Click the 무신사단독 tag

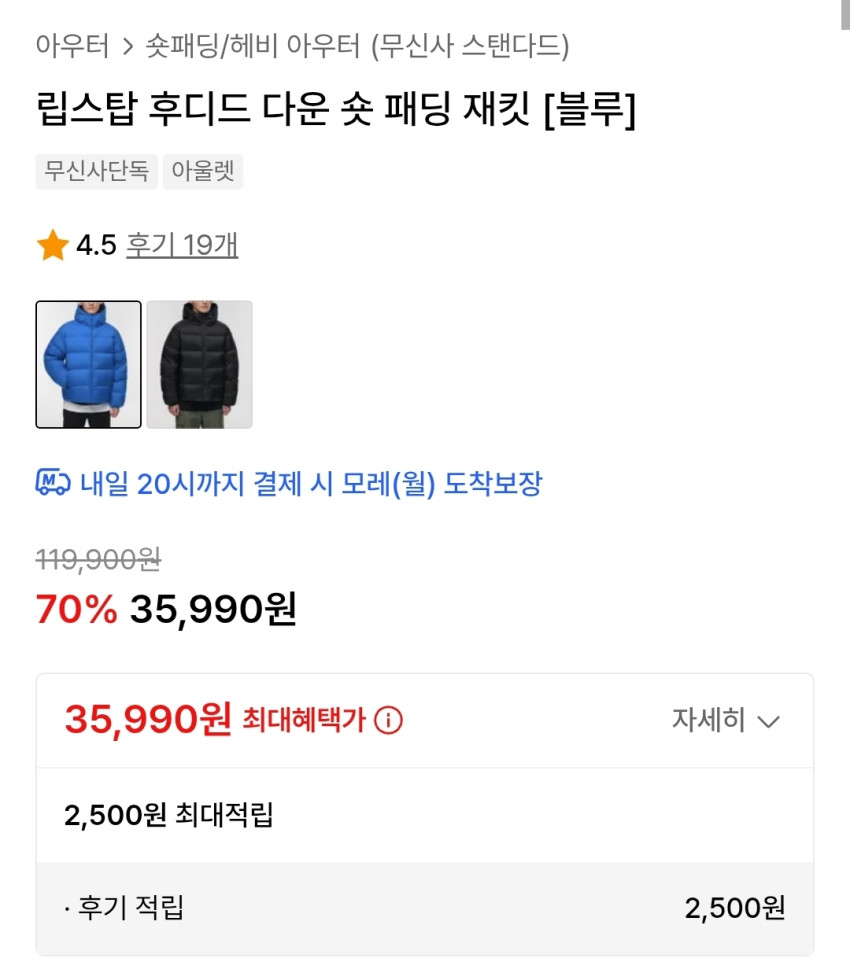coord(96,171)
